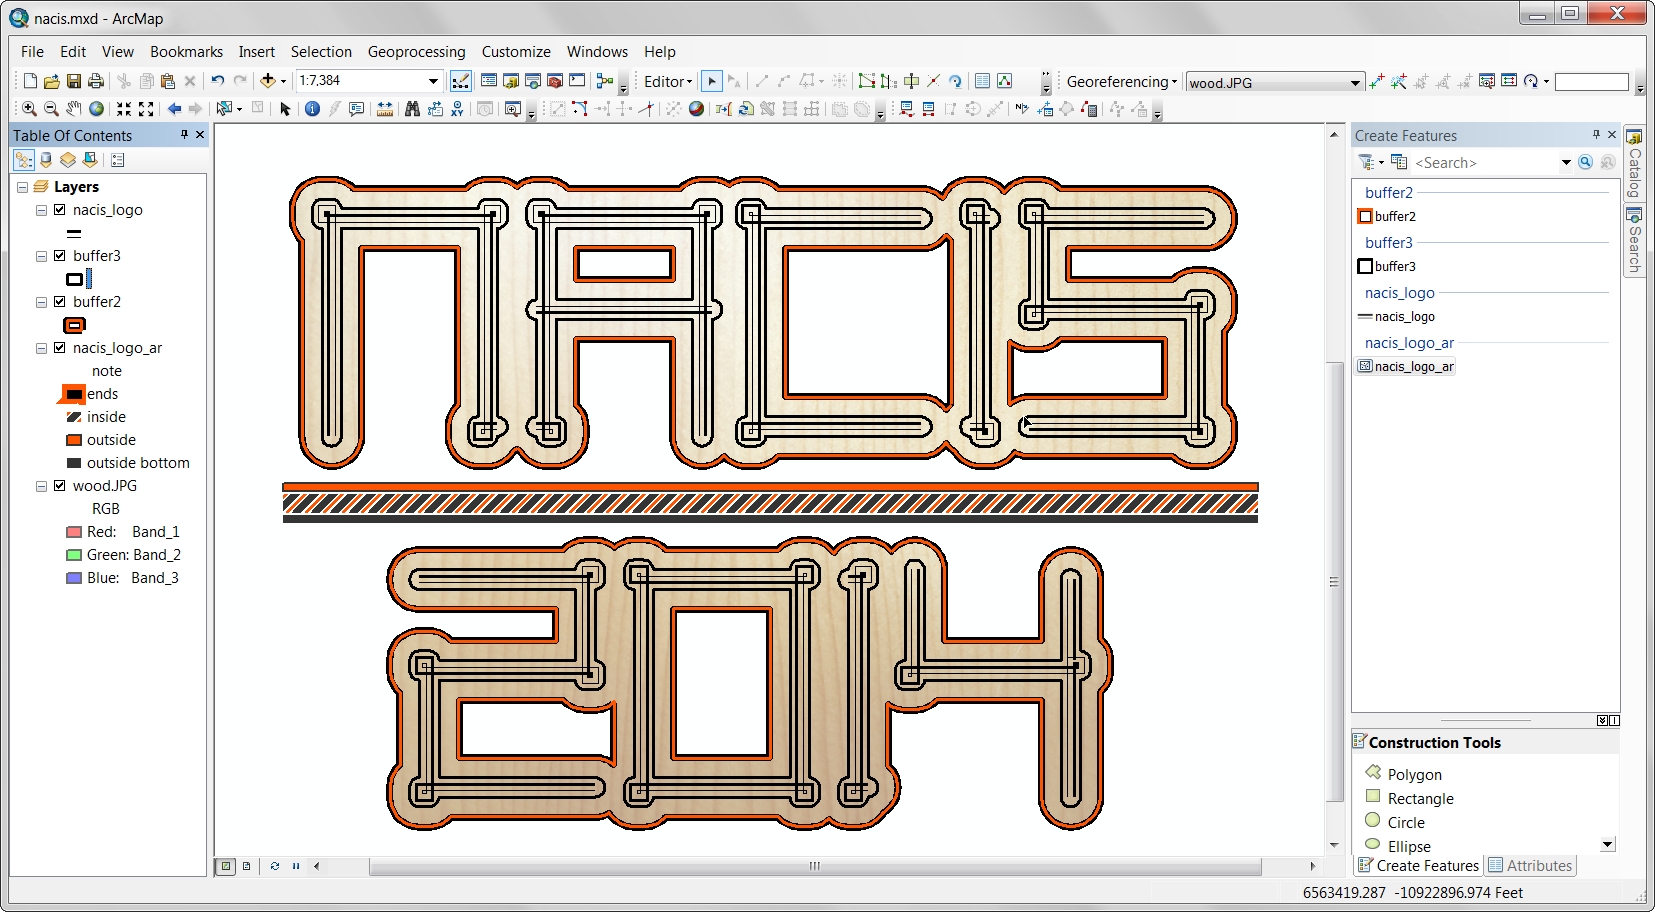
Task: Select the Identify tool
Action: click(312, 108)
